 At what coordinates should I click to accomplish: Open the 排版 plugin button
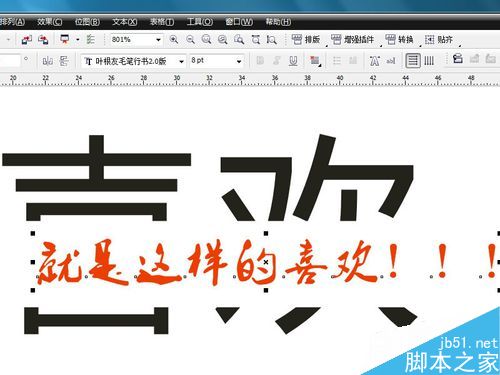(306, 40)
